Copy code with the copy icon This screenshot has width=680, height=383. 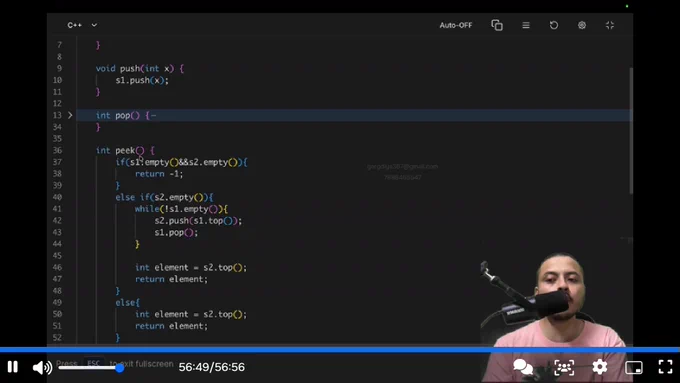[x=497, y=25]
